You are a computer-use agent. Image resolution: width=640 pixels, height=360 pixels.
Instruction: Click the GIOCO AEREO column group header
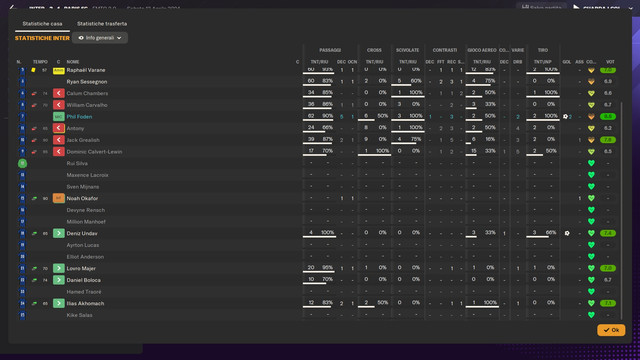click(482, 50)
